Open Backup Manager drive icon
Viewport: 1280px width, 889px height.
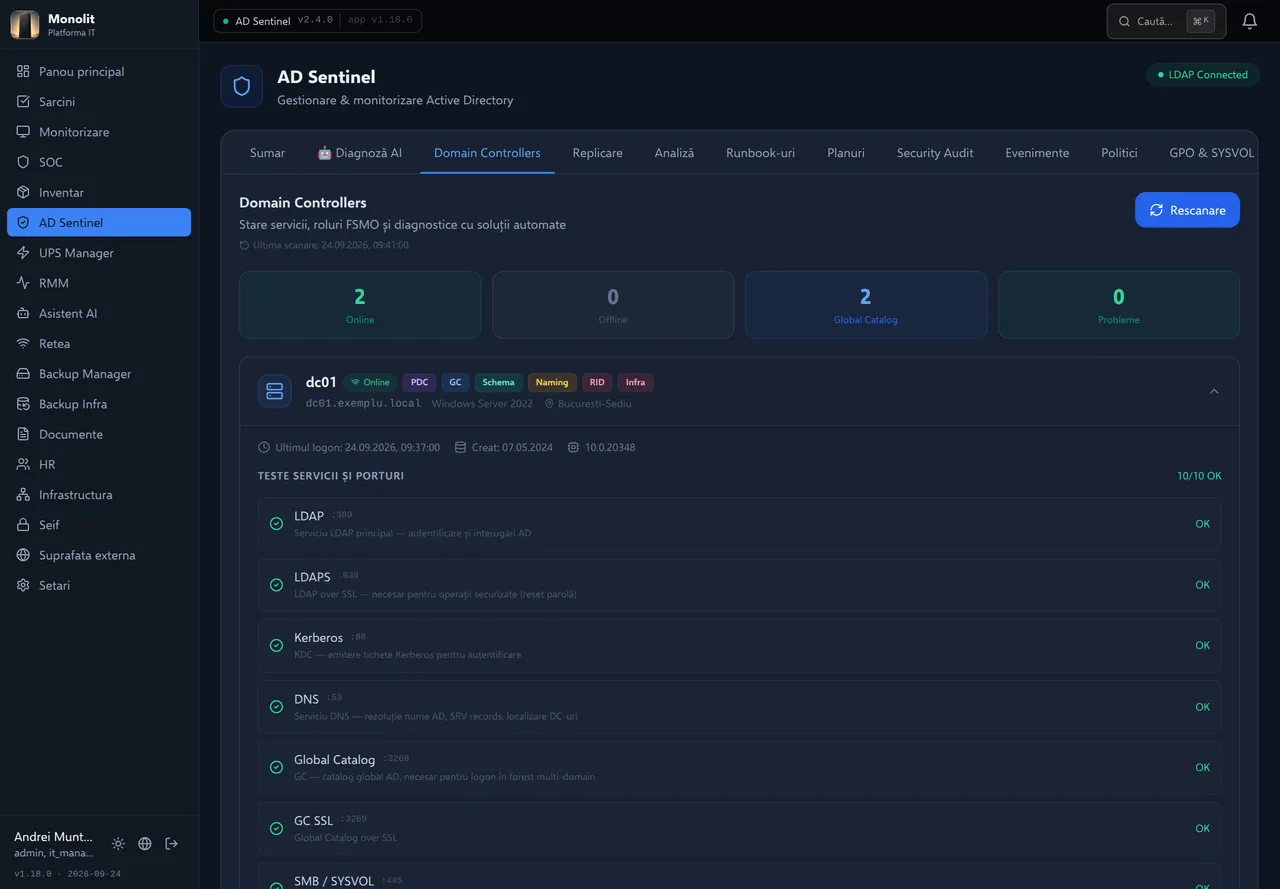[23, 374]
